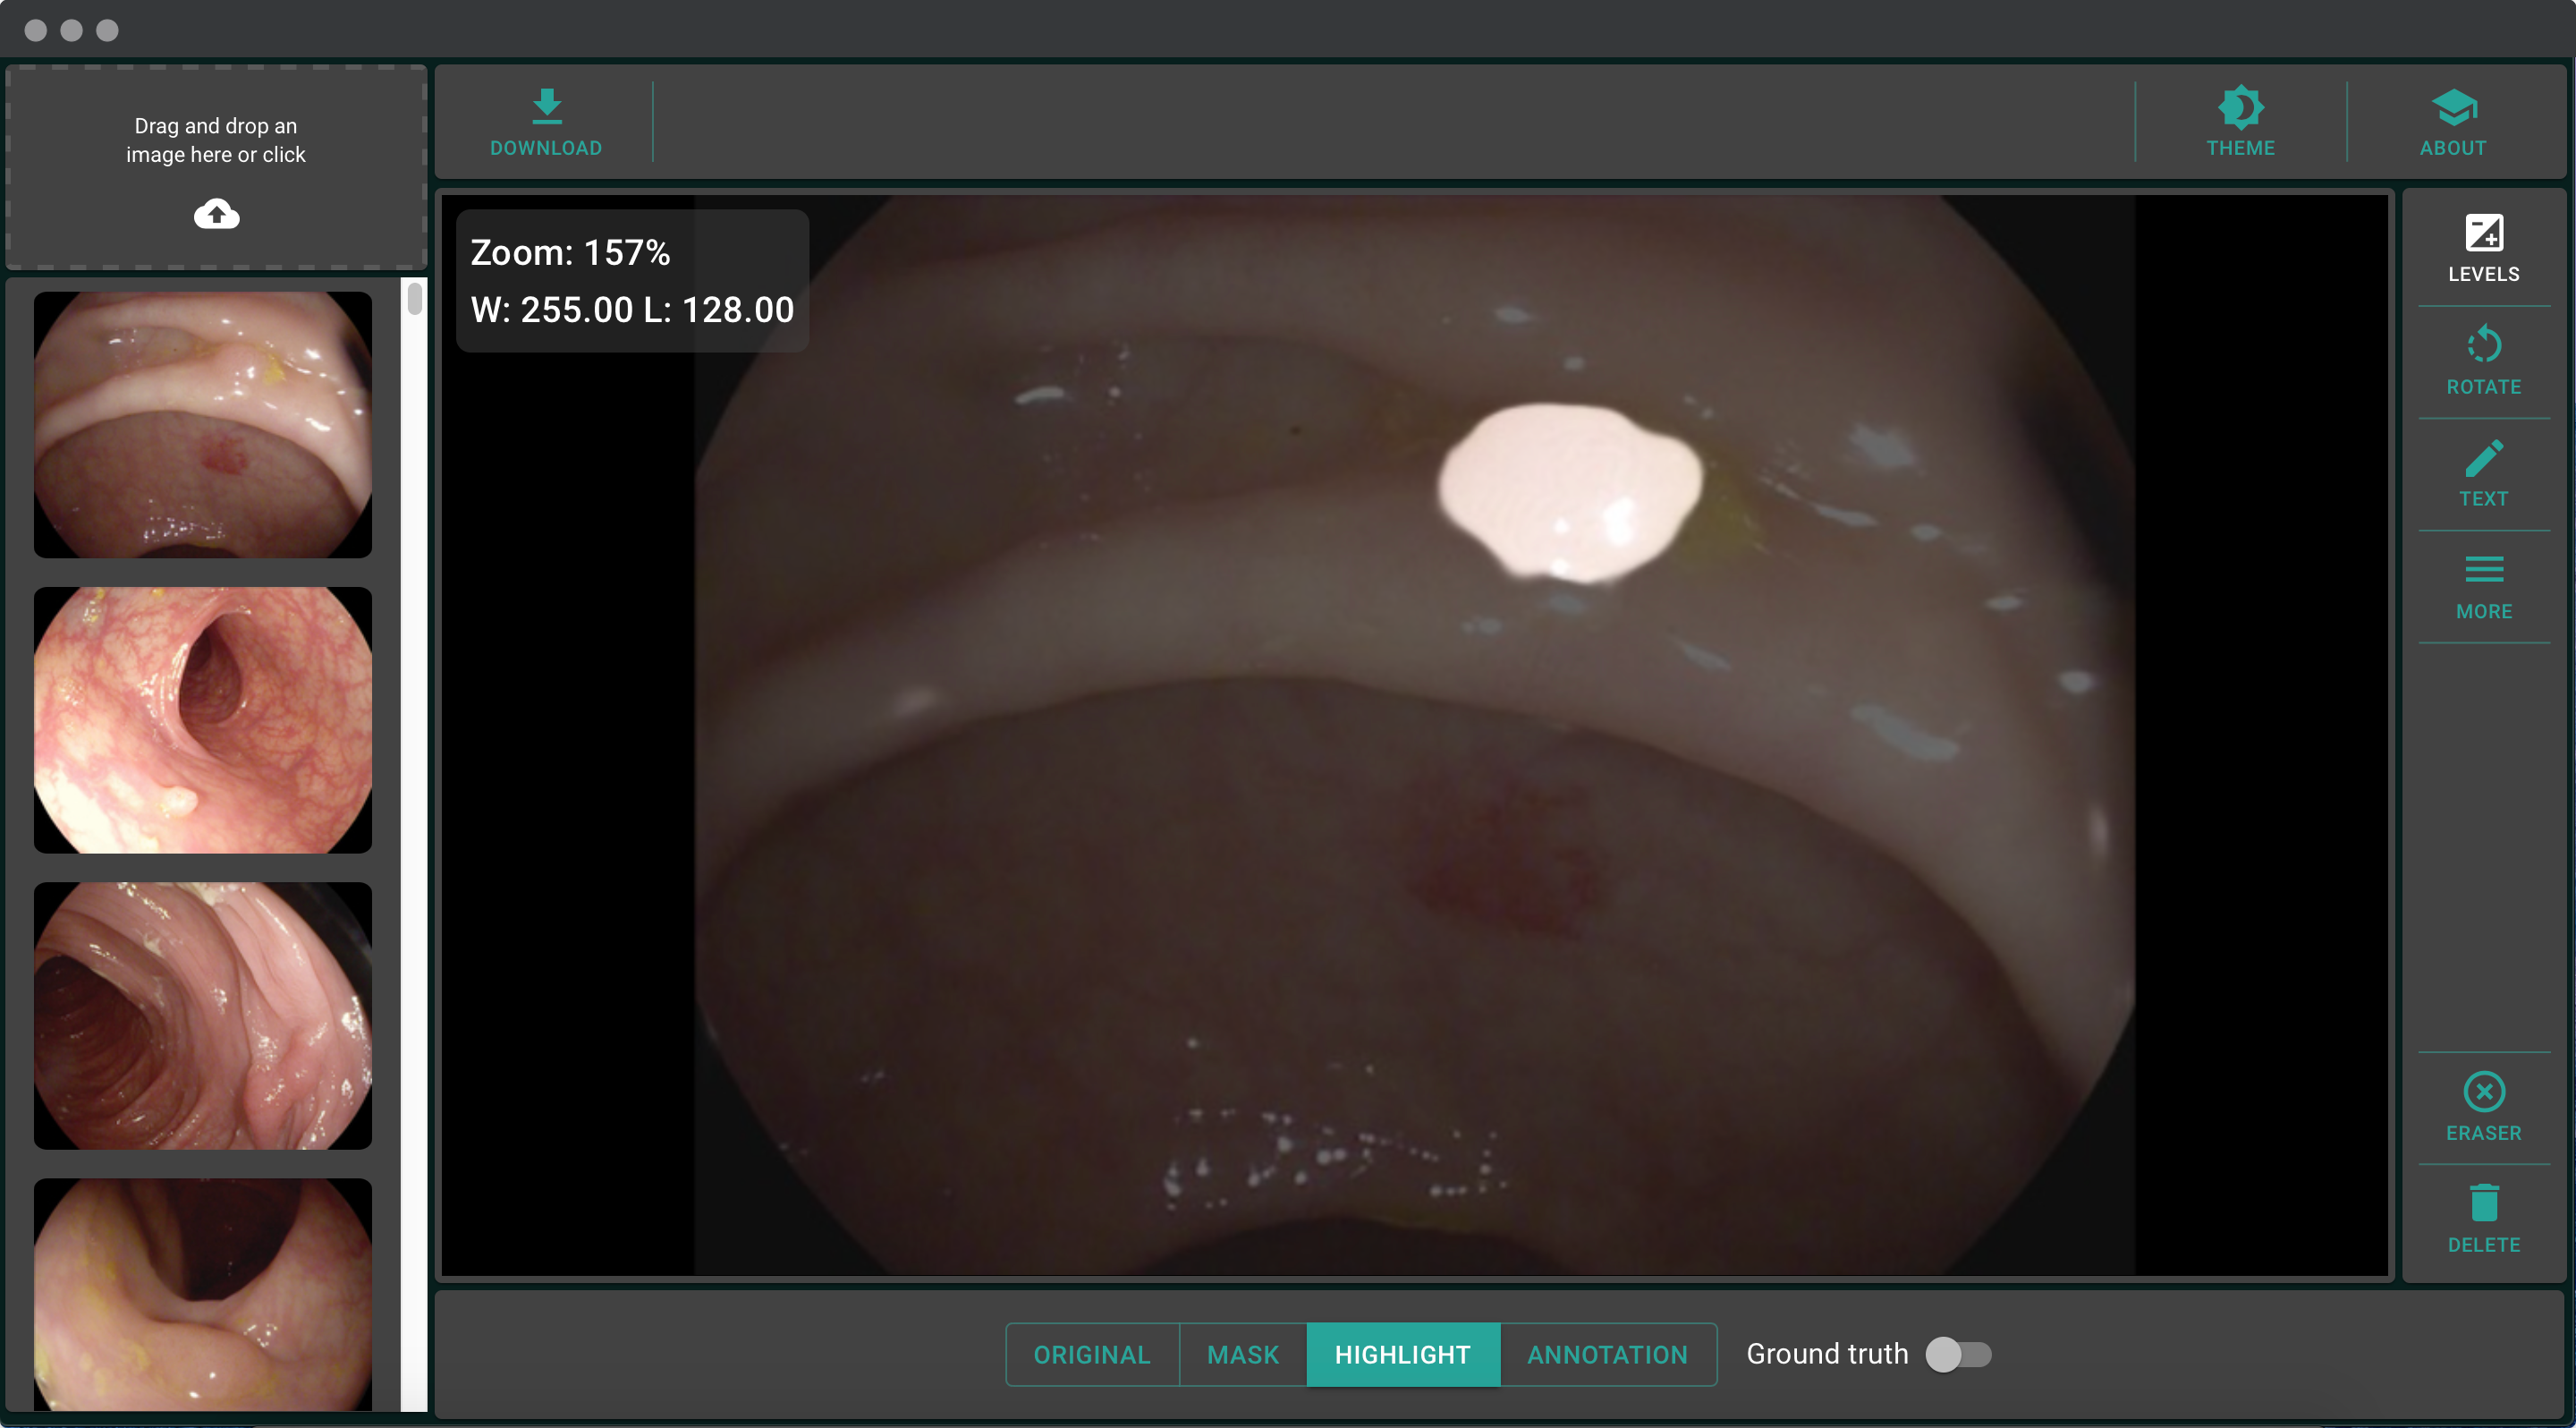Click the Download icon
The height and width of the screenshot is (1428, 2576).
[x=546, y=106]
